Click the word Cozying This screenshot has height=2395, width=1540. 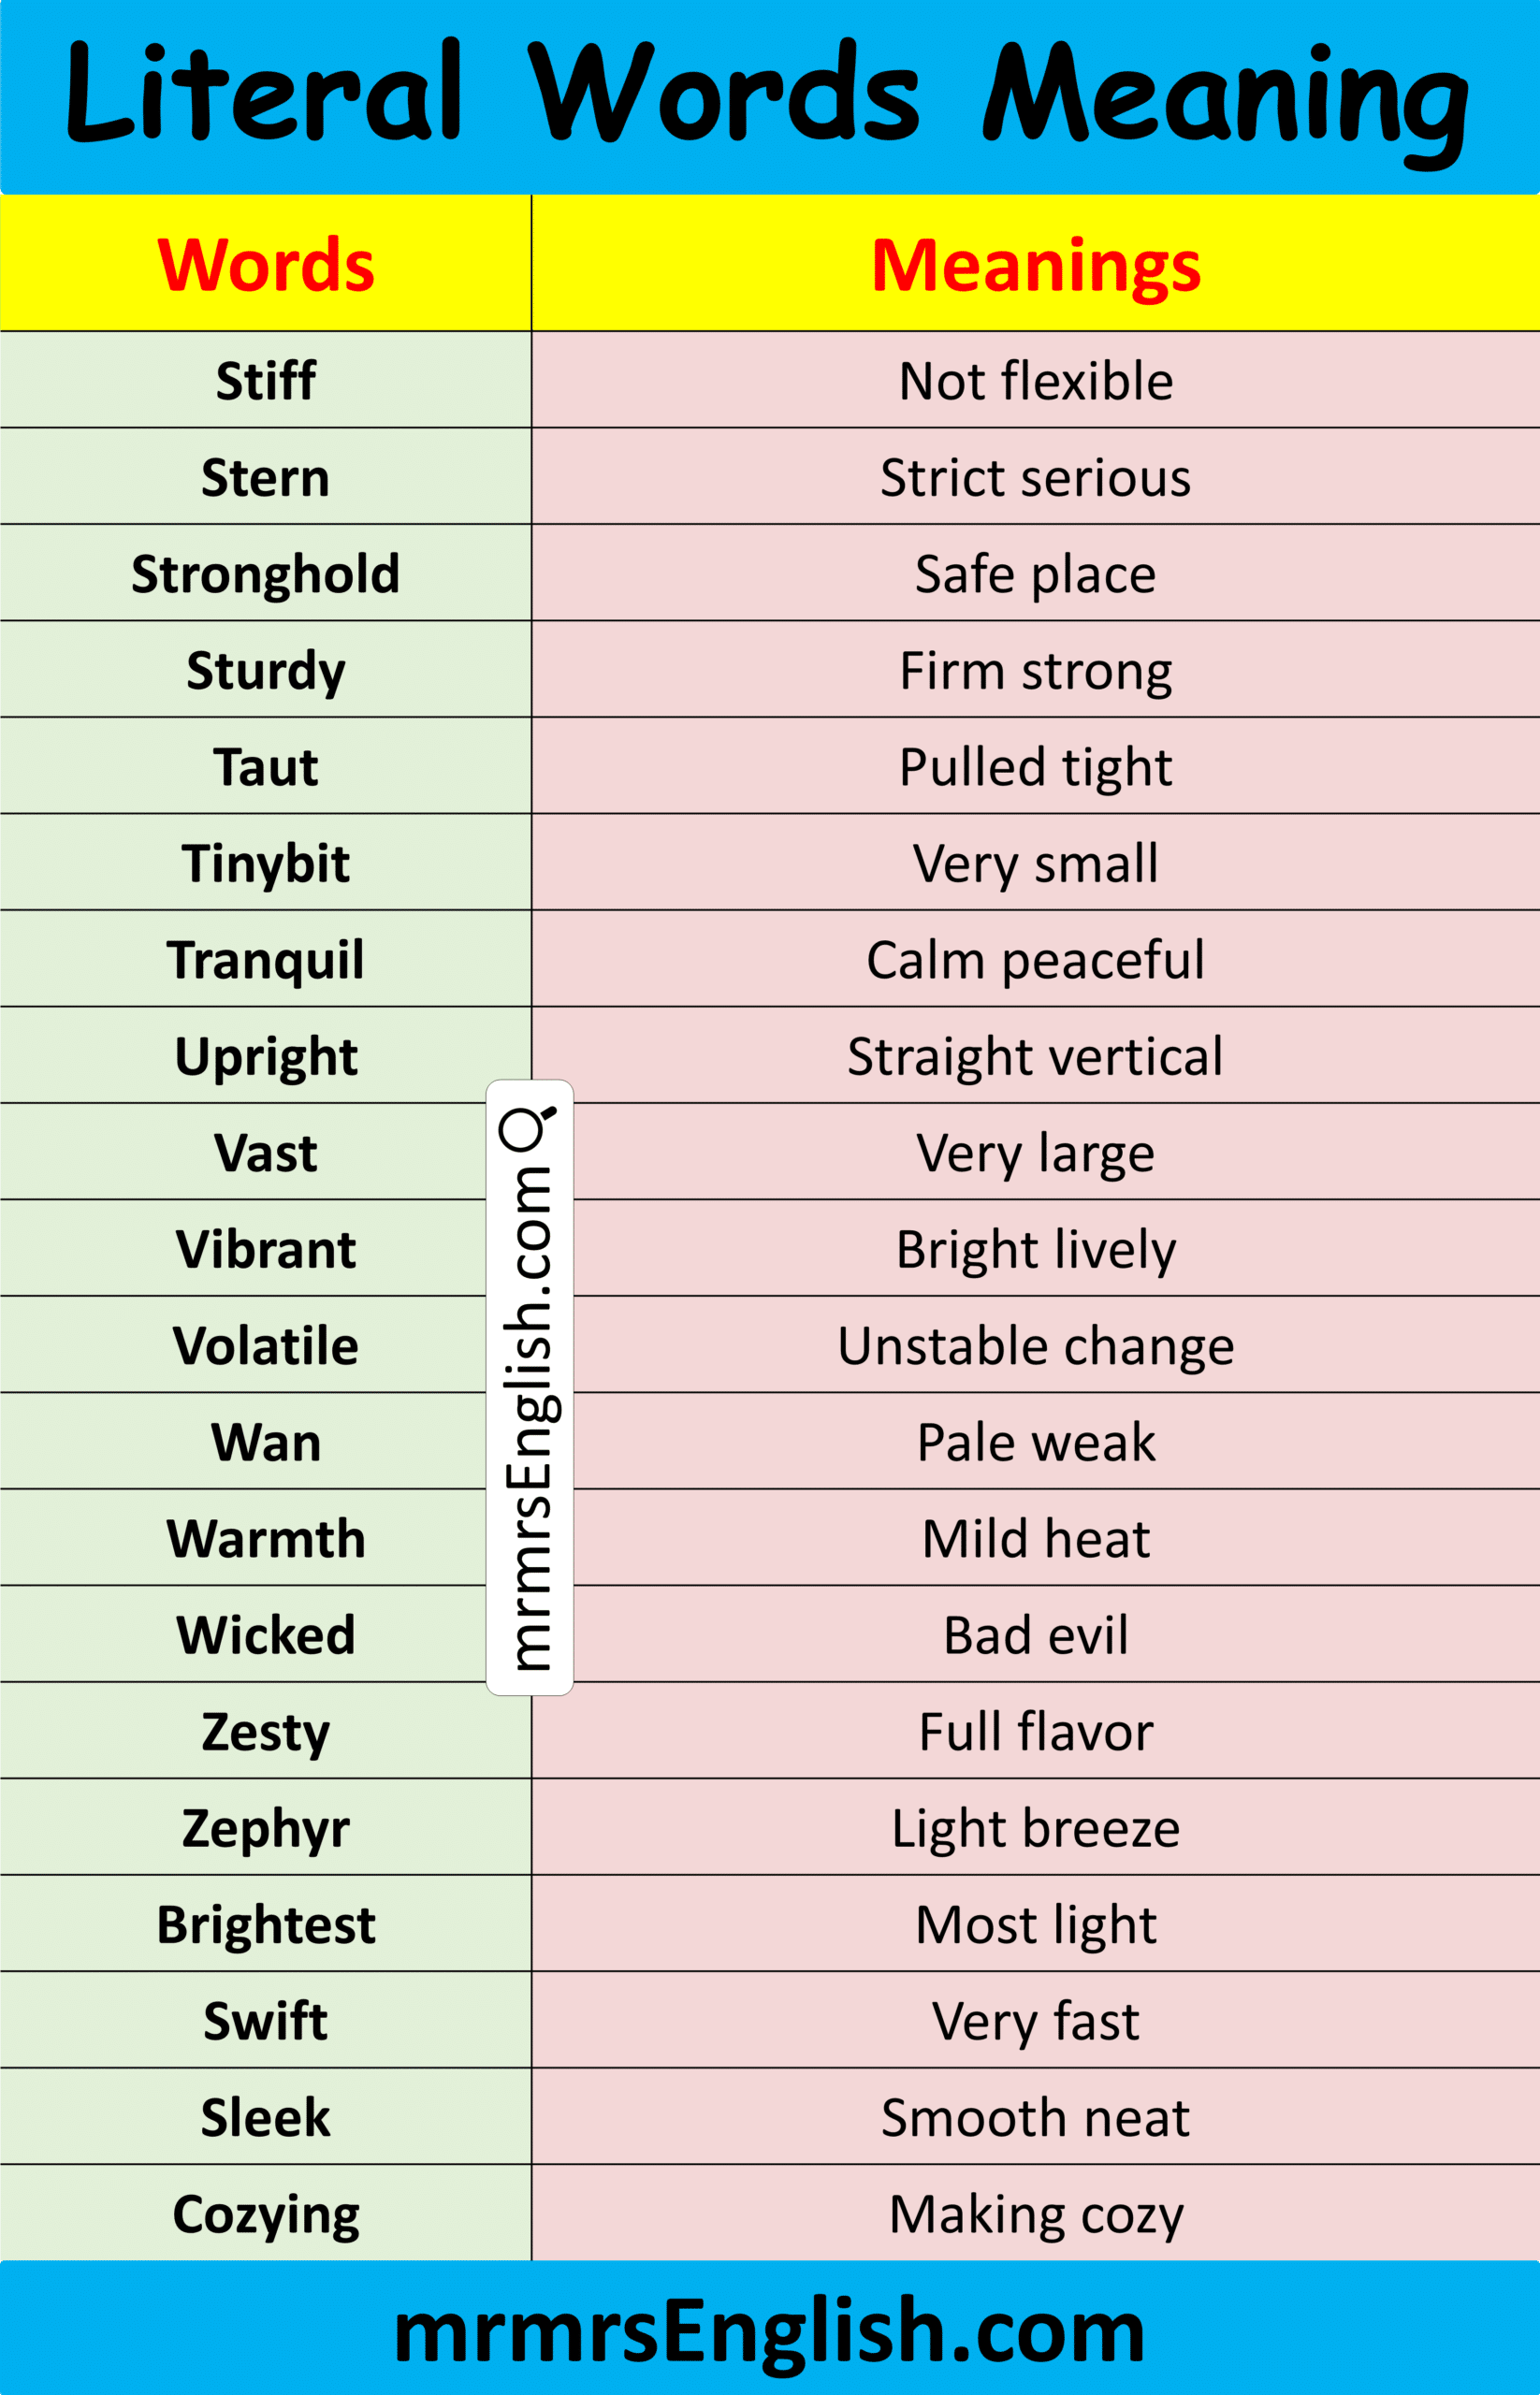click(266, 2215)
